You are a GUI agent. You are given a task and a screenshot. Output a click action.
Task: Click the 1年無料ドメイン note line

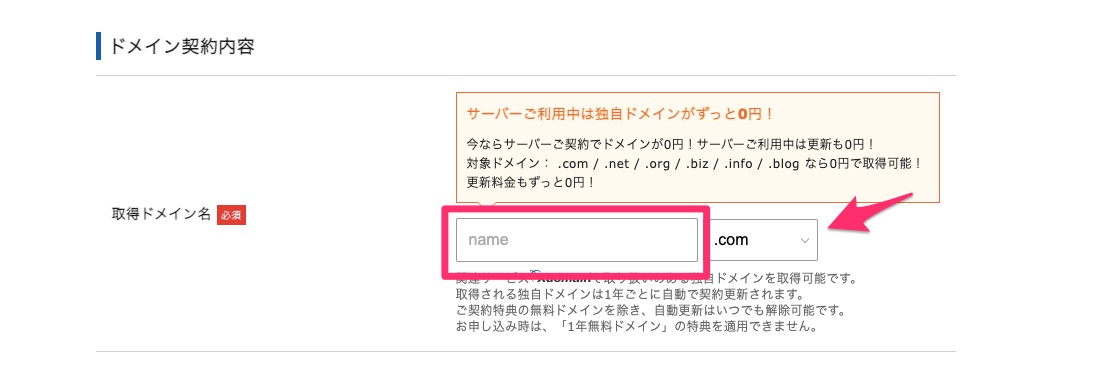click(x=637, y=328)
